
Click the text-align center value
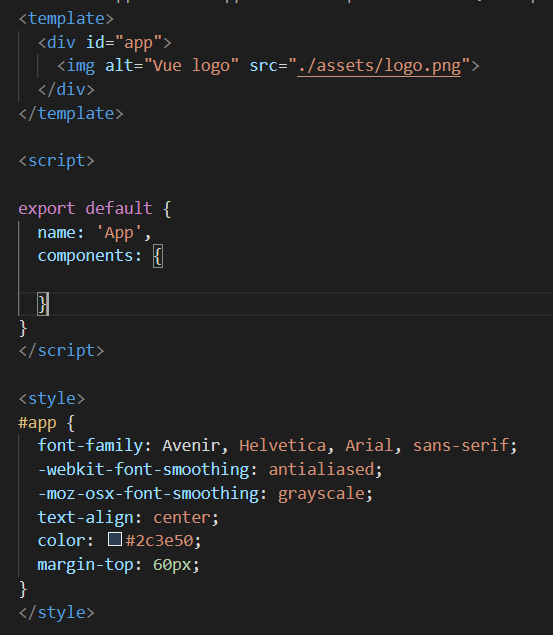point(182,517)
